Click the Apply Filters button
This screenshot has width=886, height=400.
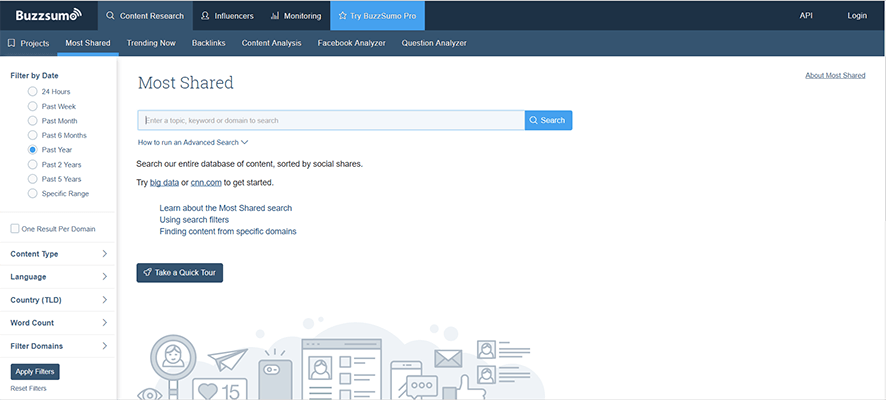pos(35,372)
